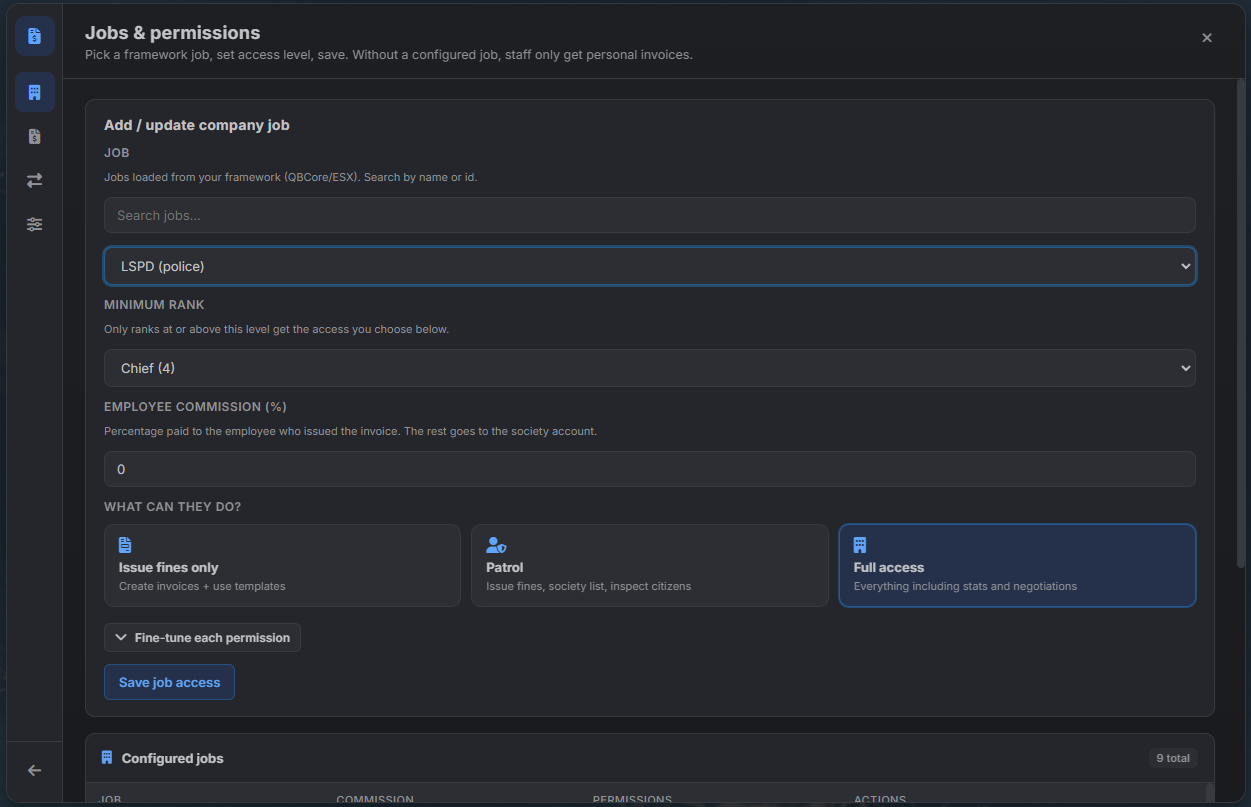Expand Fine-tune each permission
Image resolution: width=1251 pixels, height=807 pixels.
coord(202,637)
